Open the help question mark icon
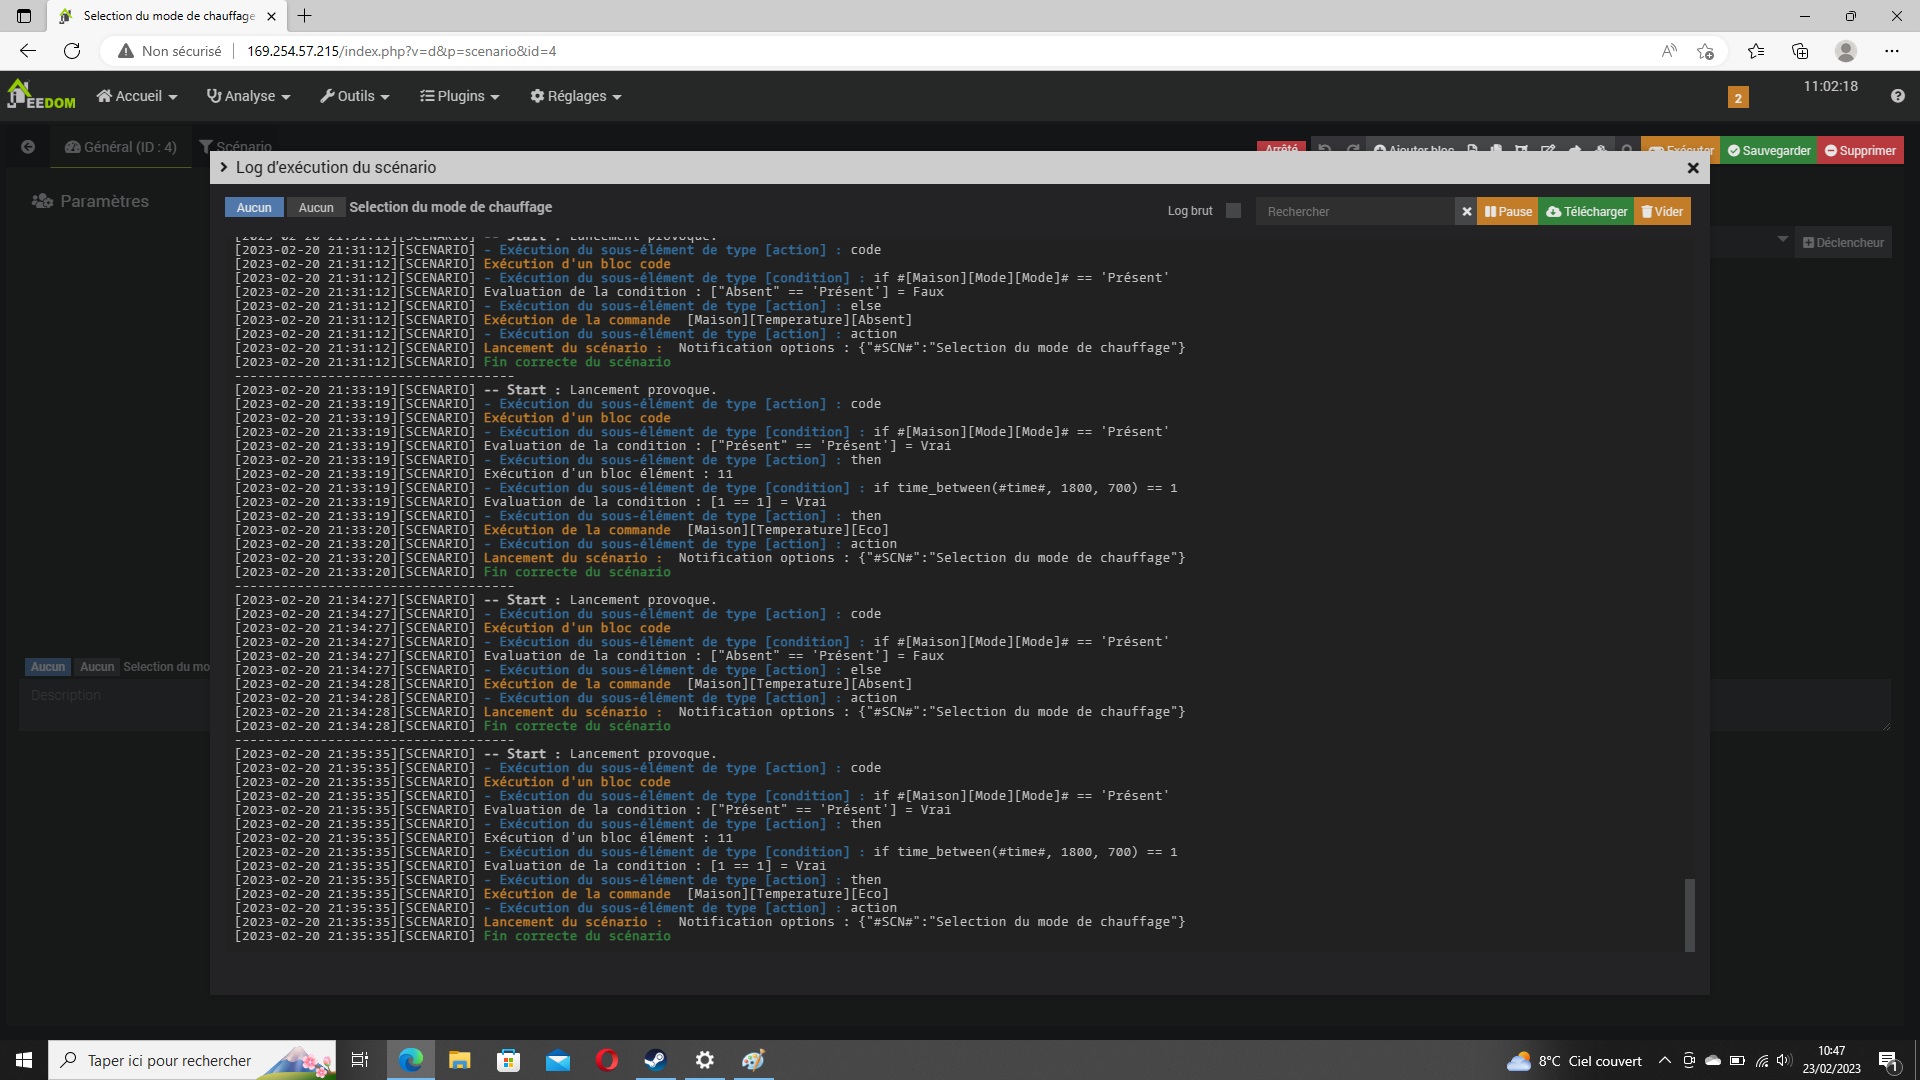1920x1080 pixels. 1897,96
